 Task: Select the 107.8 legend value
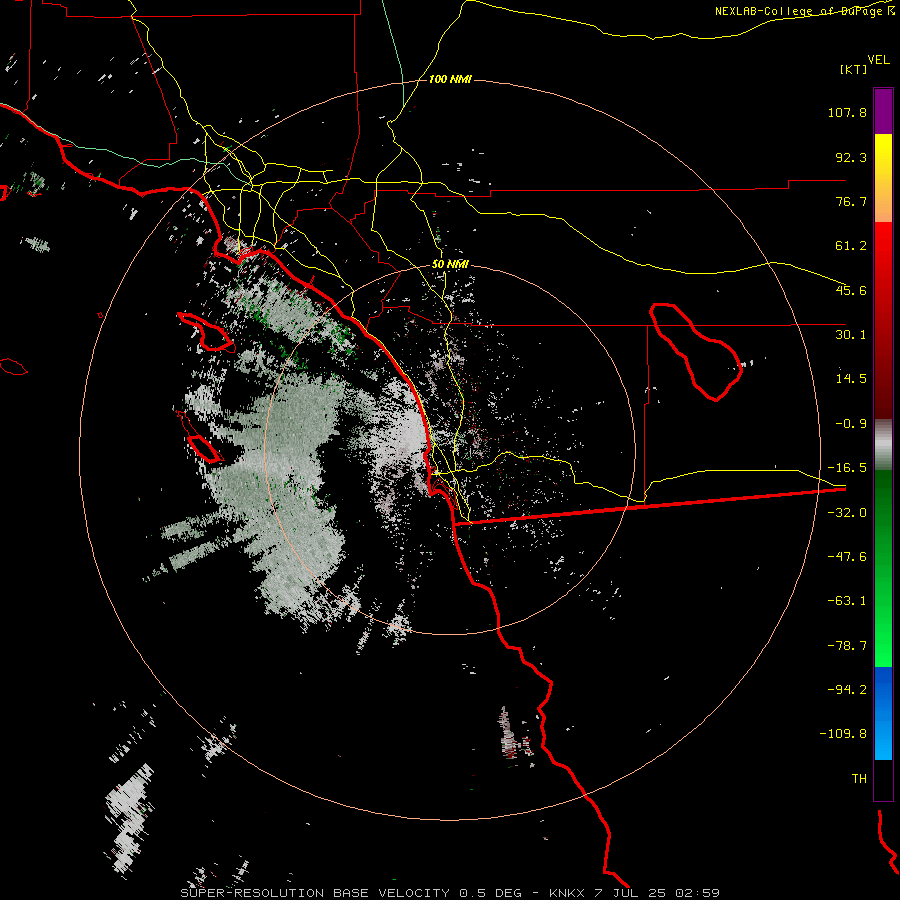(x=847, y=112)
